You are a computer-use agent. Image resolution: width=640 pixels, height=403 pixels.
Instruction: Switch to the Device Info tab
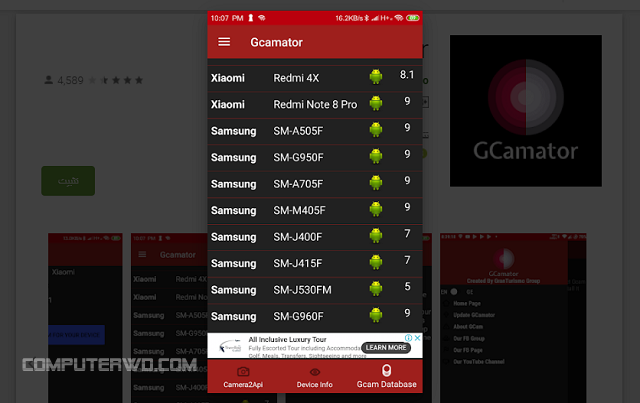(315, 377)
